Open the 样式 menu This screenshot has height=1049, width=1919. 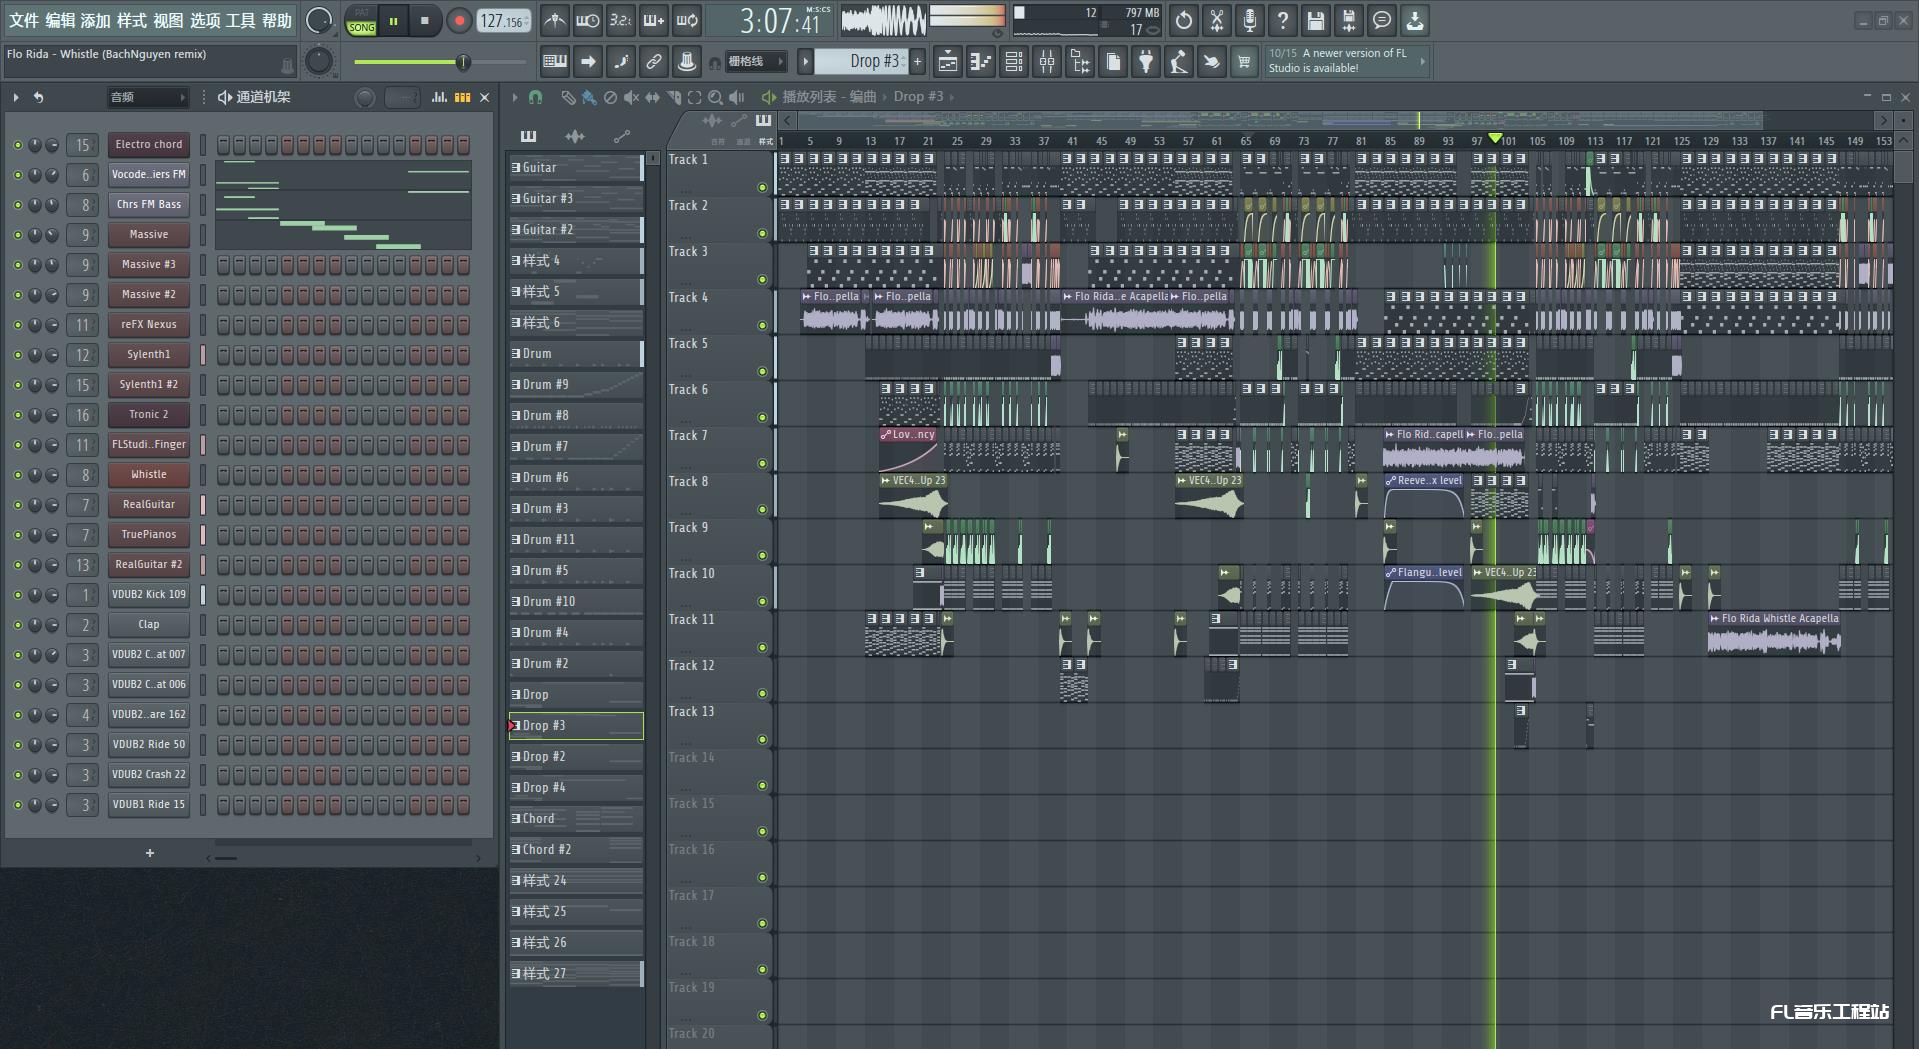point(132,20)
